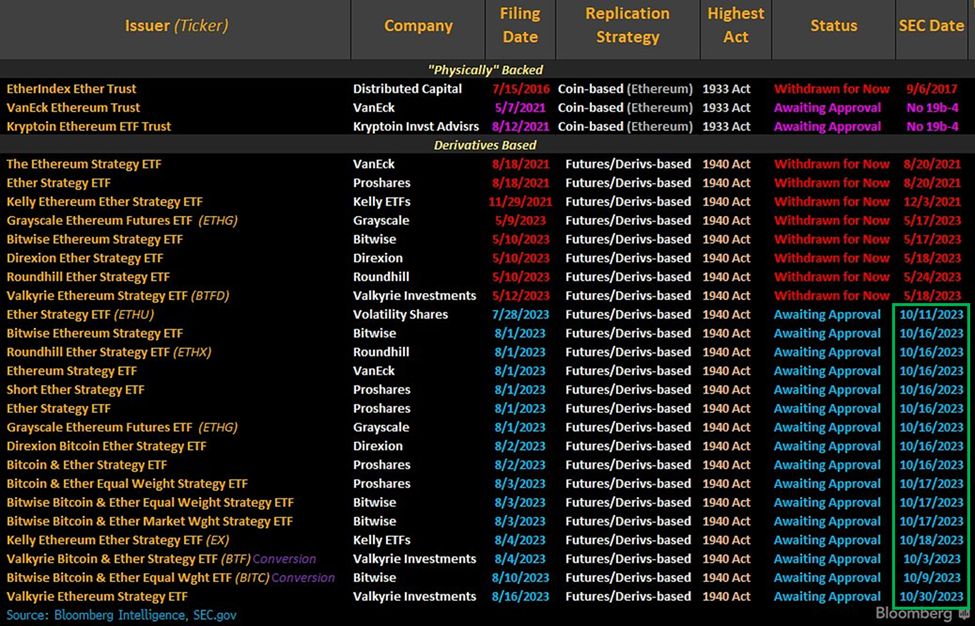Select Awaiting Approval in Valkyrie Ethereum Strategy ETF last row
The width and height of the screenshot is (975, 626).
click(x=827, y=596)
